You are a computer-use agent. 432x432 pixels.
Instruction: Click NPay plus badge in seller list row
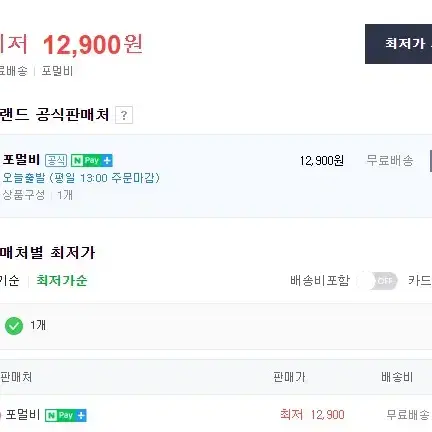(66, 415)
